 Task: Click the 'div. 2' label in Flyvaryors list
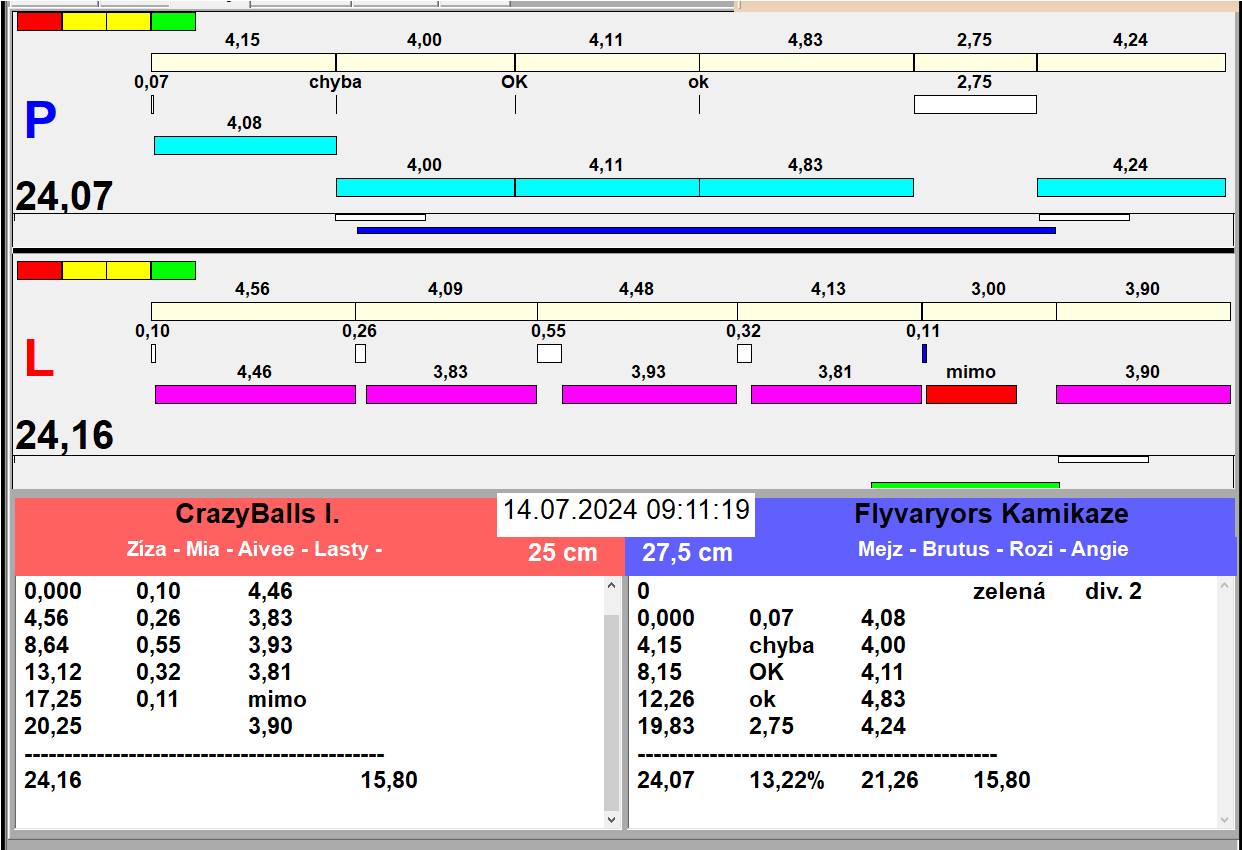(1113, 591)
